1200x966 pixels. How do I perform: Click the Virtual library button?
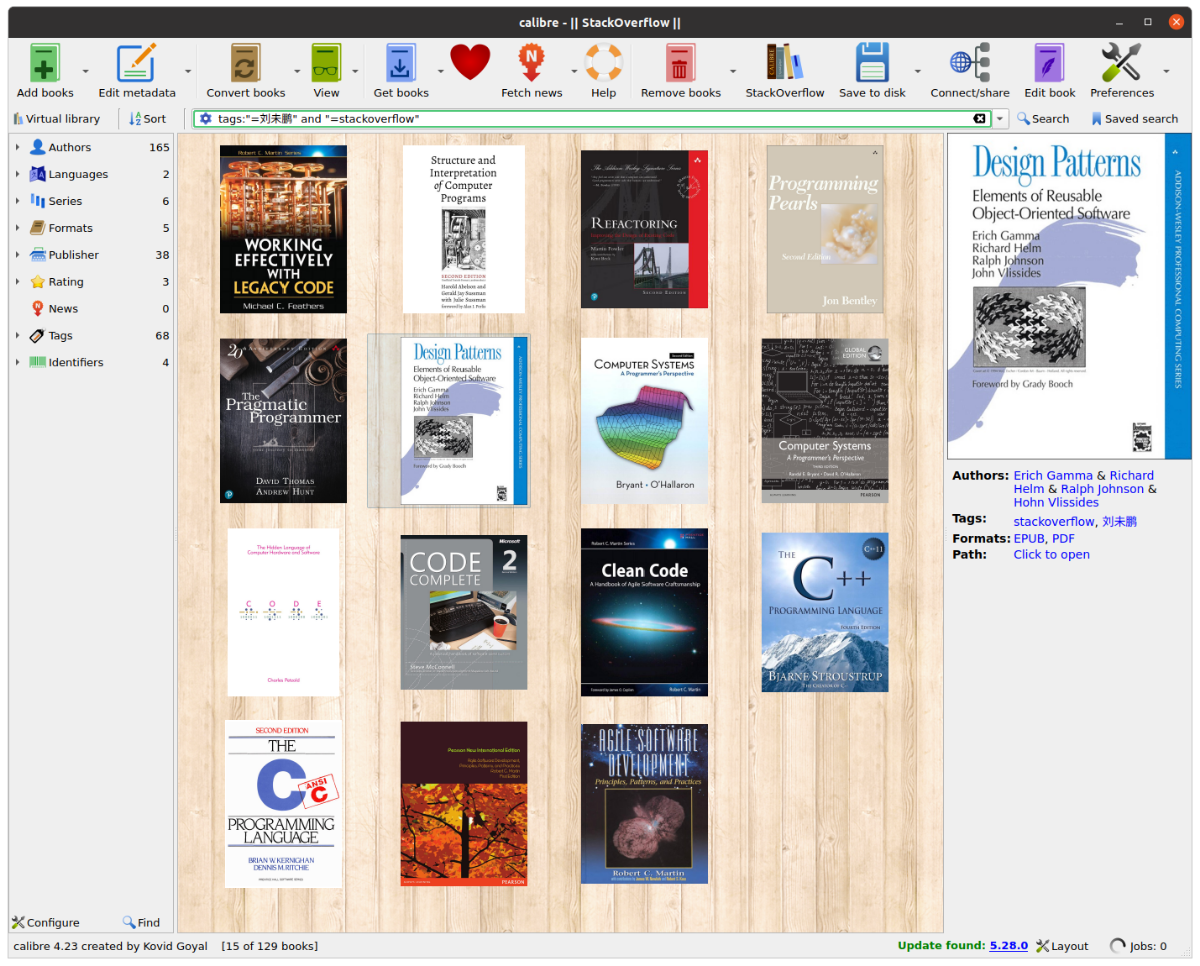point(56,119)
